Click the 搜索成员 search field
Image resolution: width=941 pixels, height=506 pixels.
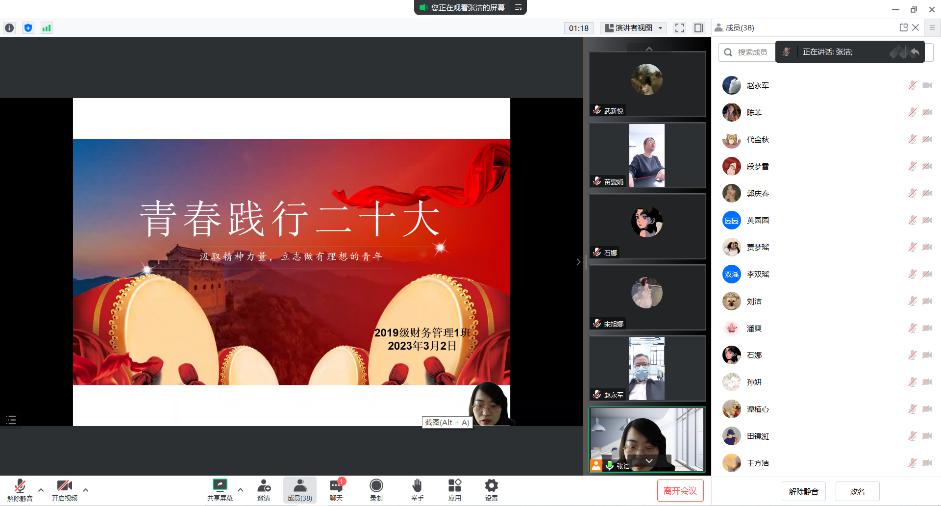[x=752, y=52]
